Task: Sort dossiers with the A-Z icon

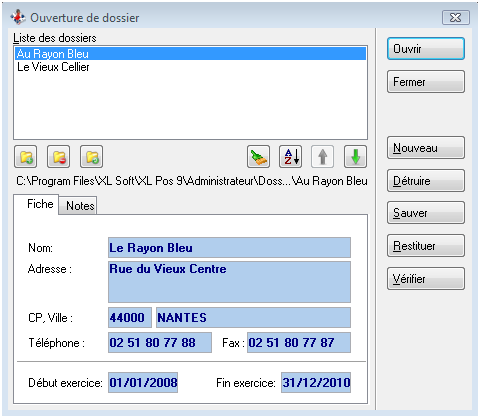Action: (x=290, y=156)
